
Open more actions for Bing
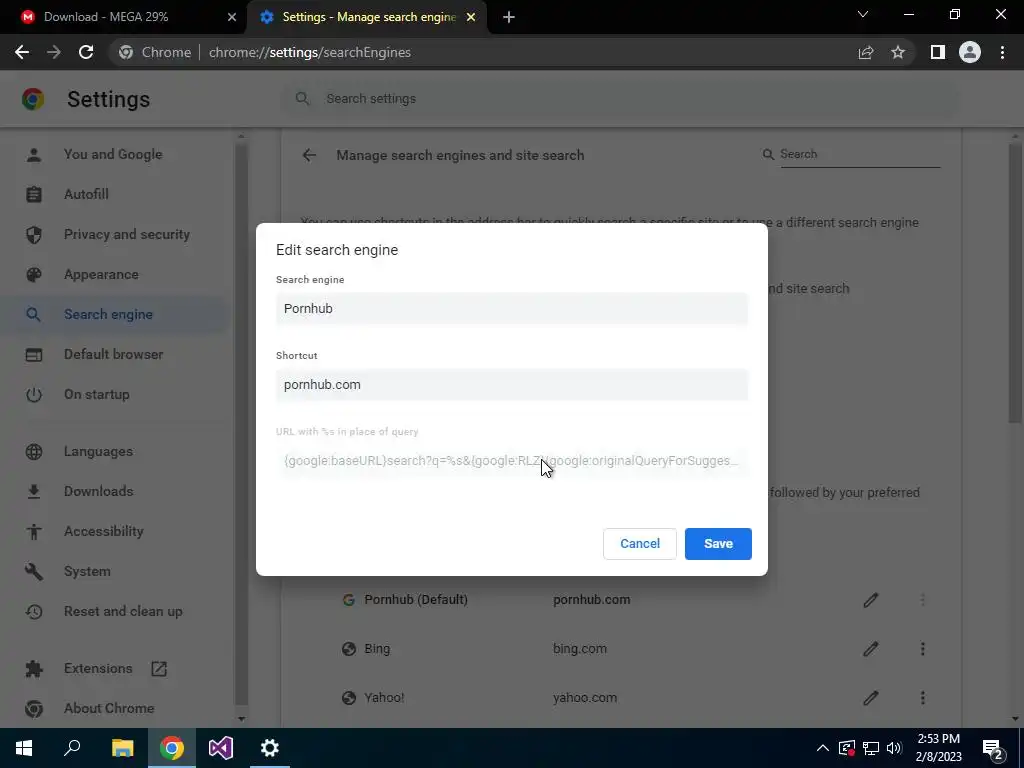(x=923, y=648)
